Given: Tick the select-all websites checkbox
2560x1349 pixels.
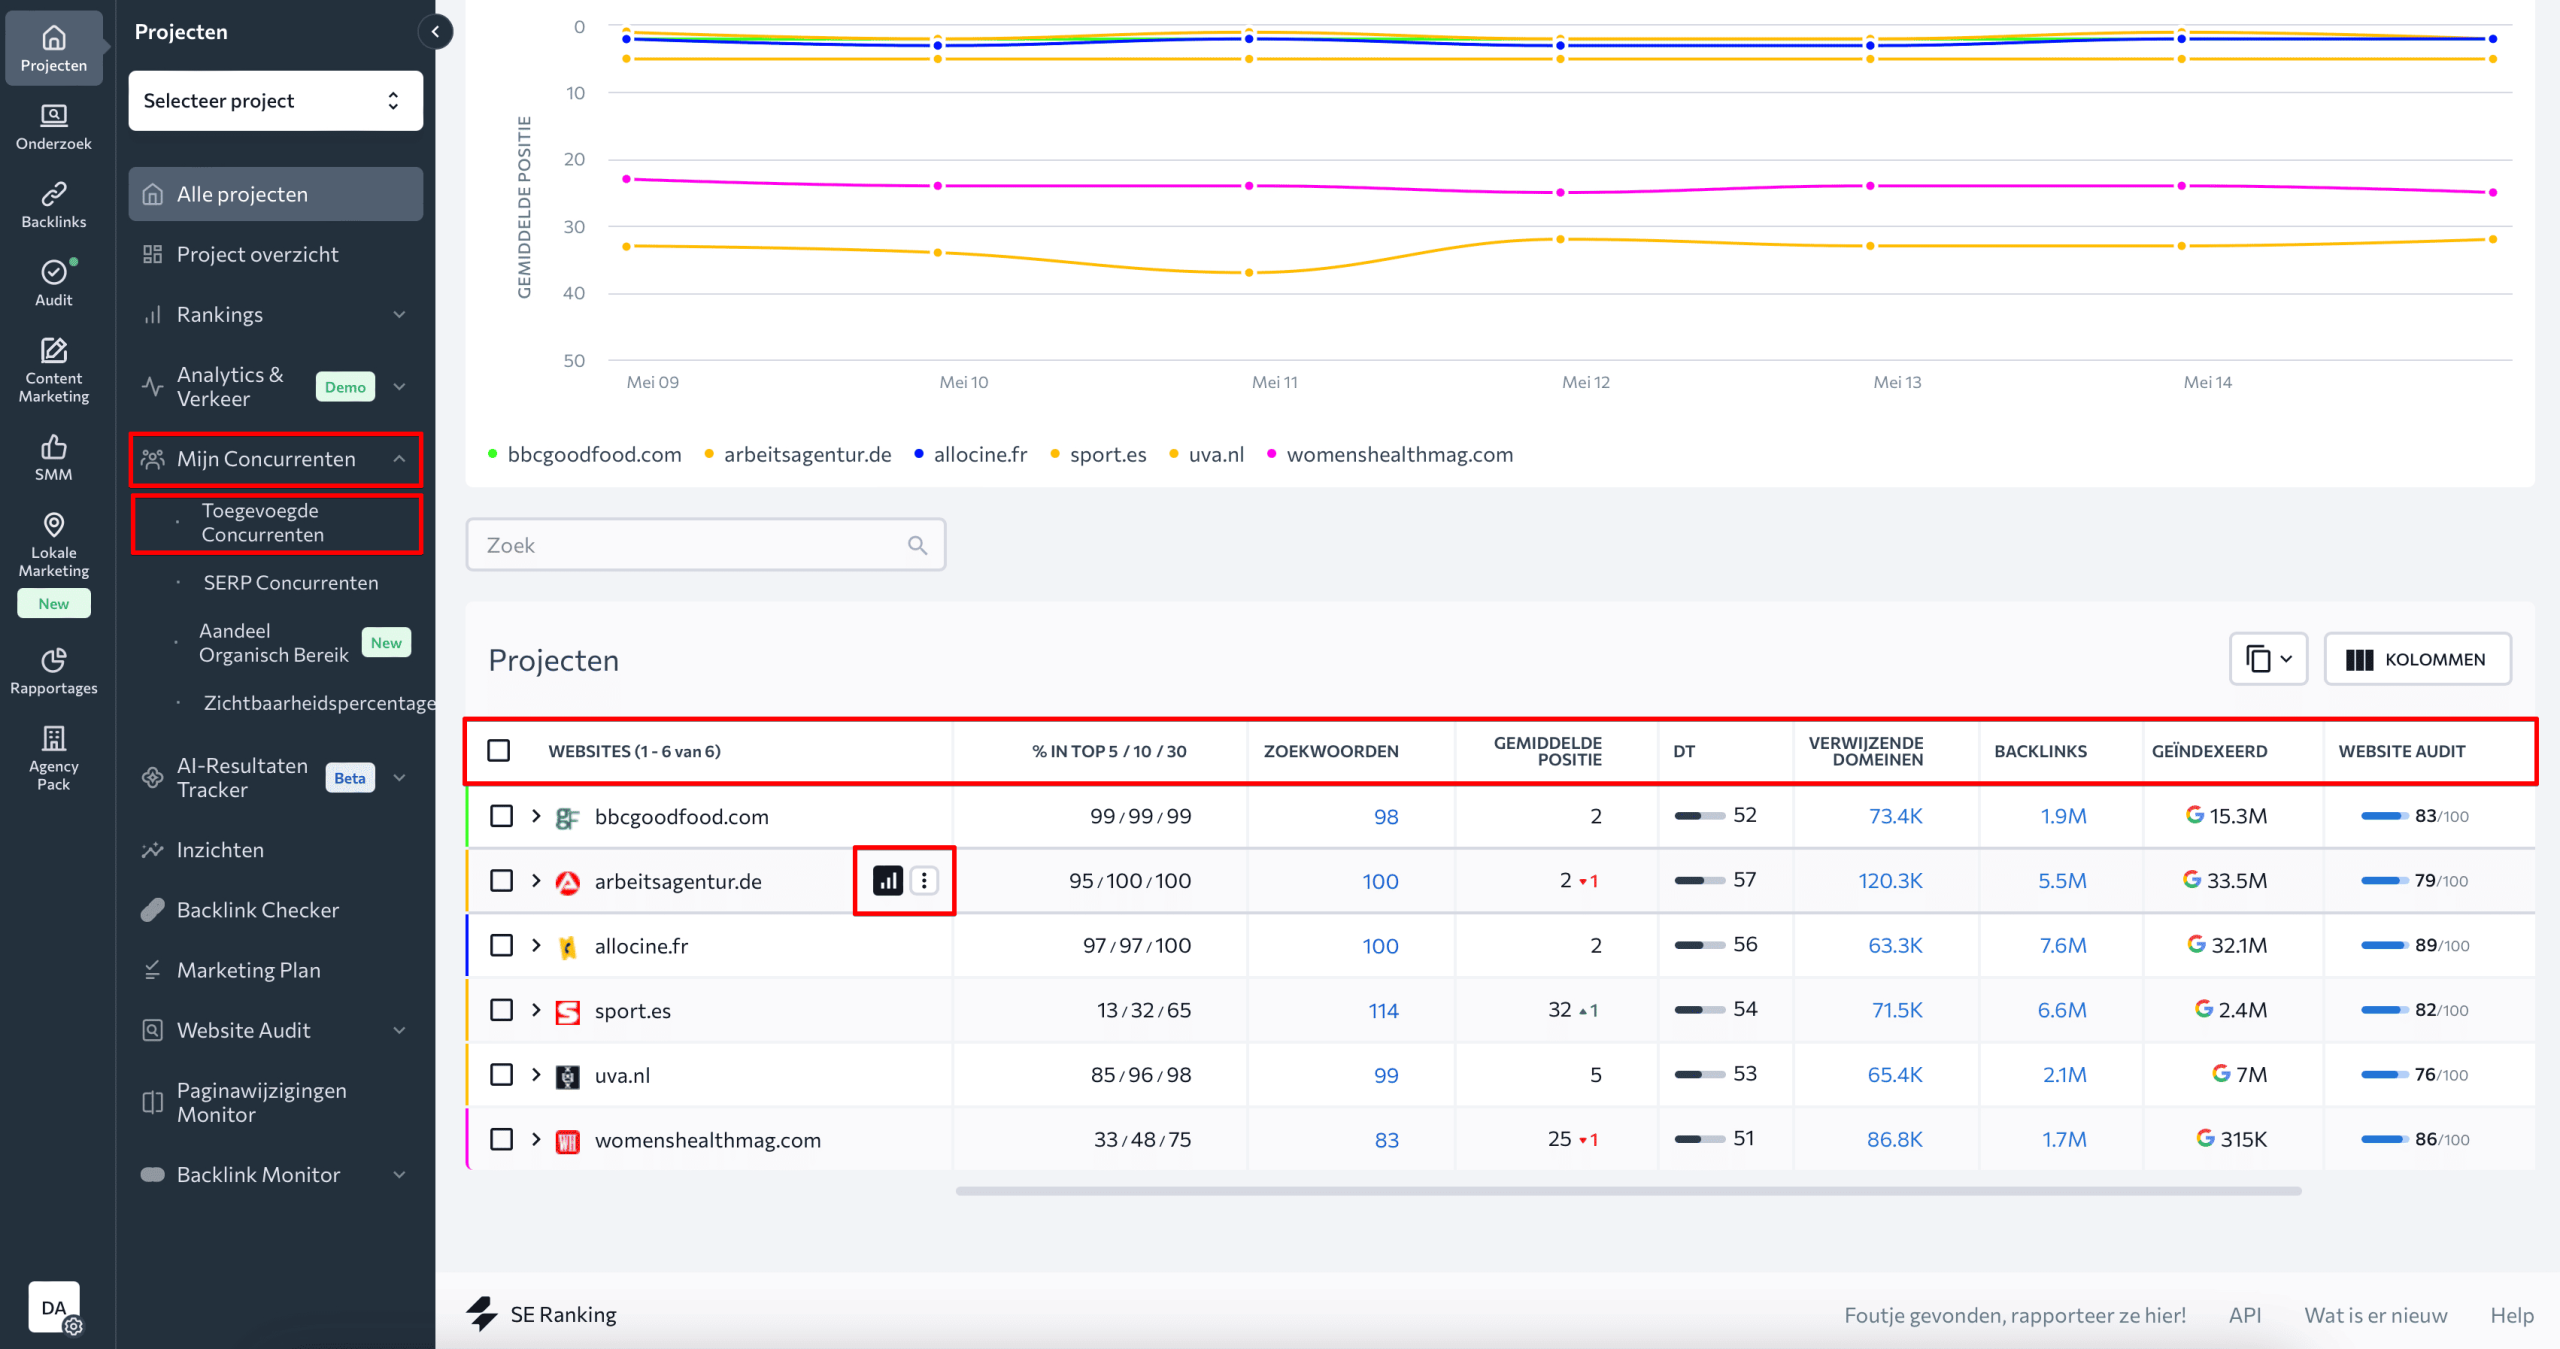Looking at the screenshot, I should pyautogui.click(x=499, y=750).
